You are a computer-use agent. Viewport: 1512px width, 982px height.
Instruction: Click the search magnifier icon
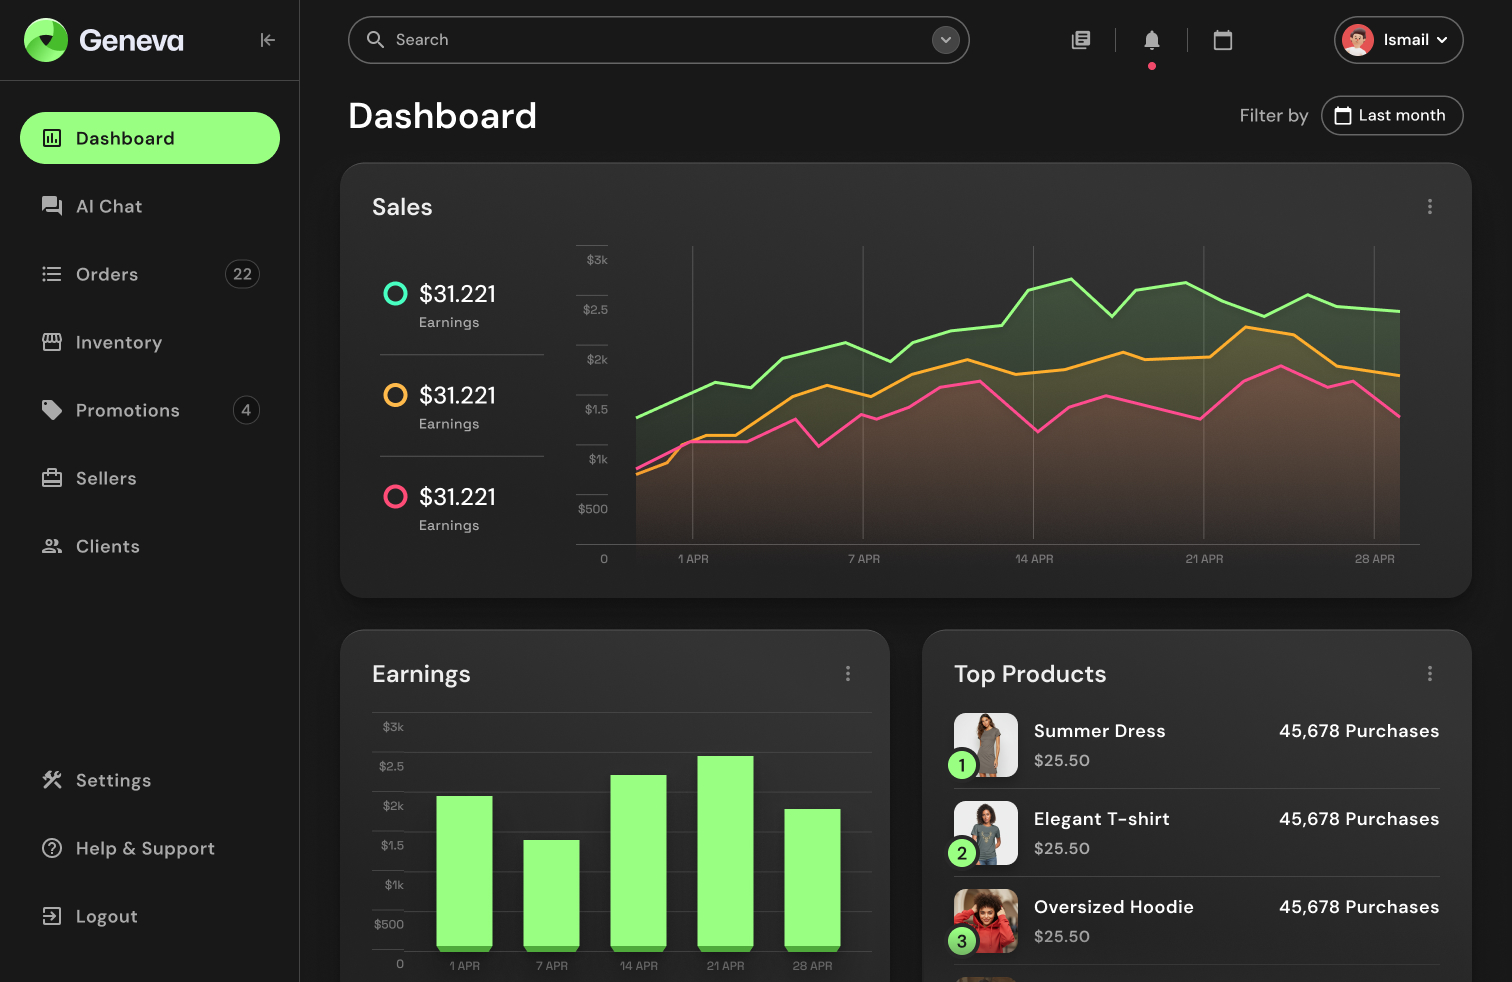[375, 39]
